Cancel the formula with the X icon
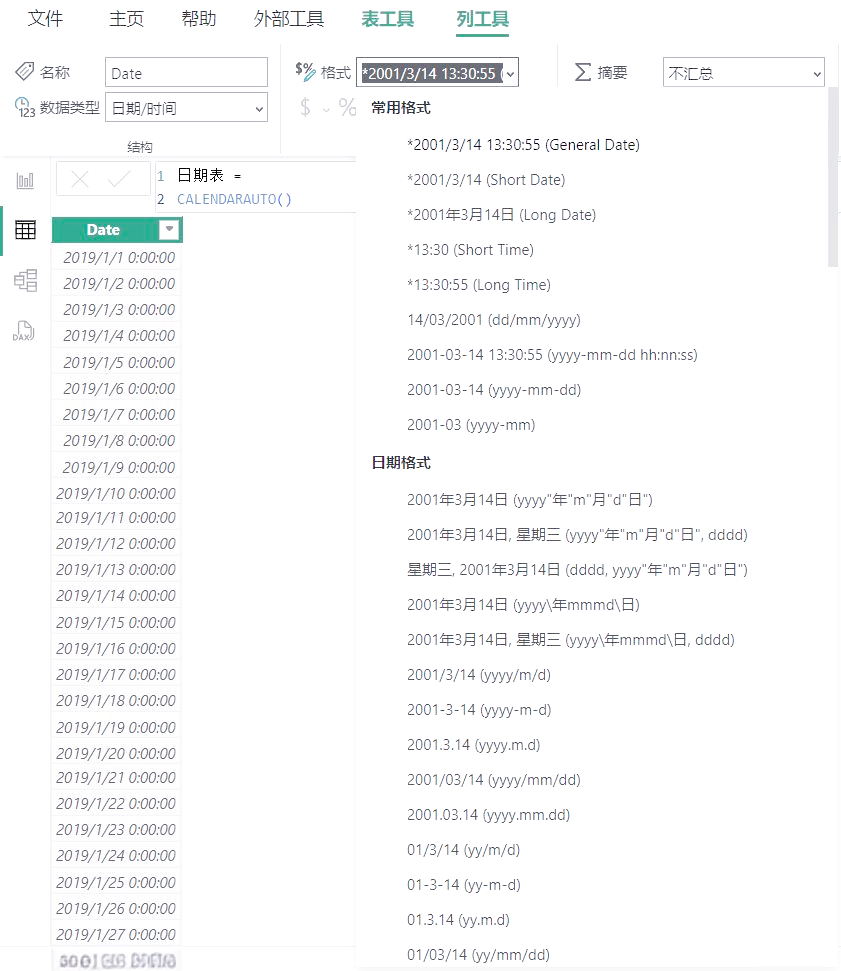 point(80,180)
